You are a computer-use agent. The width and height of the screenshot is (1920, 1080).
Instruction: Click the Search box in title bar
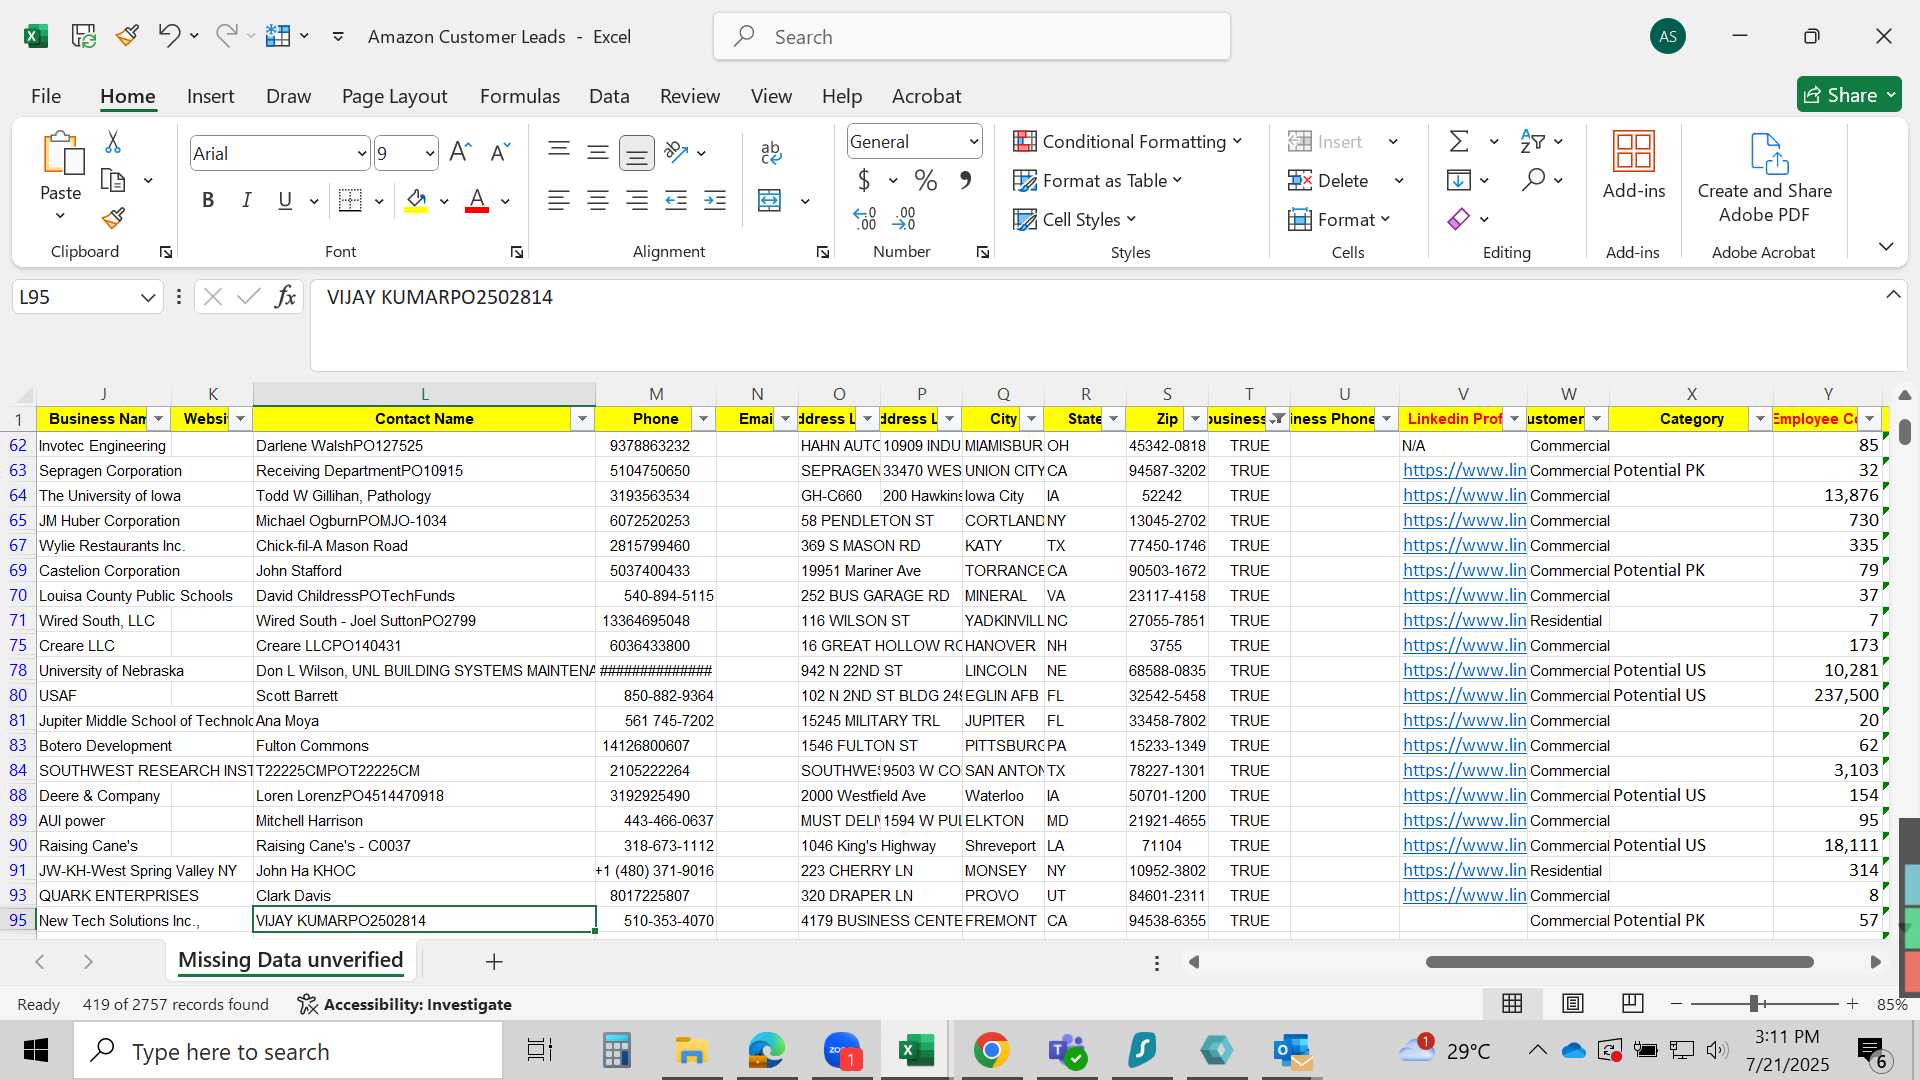pyautogui.click(x=972, y=37)
